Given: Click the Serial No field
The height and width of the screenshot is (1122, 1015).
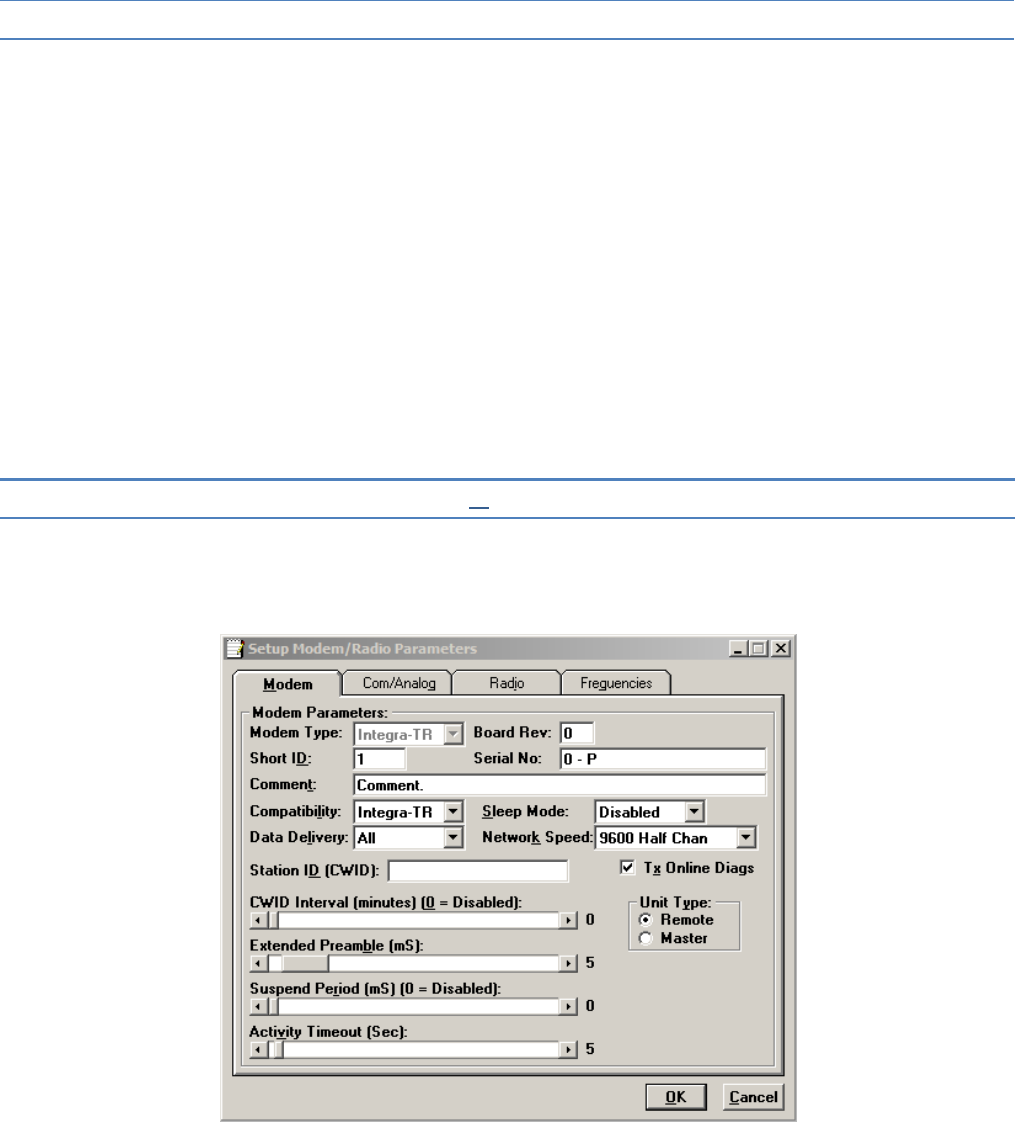Looking at the screenshot, I should pos(663,758).
